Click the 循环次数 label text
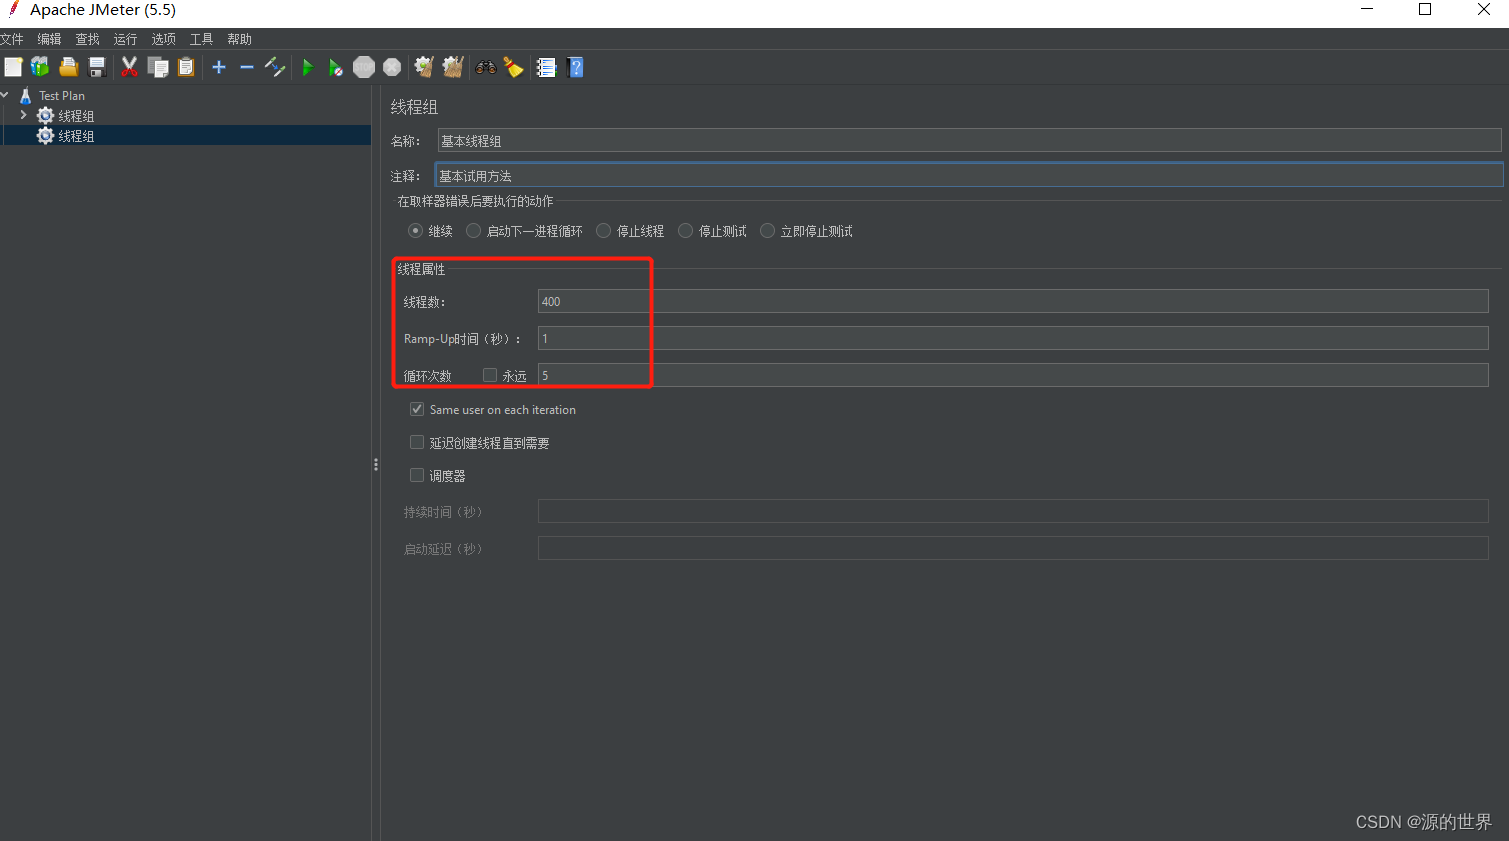 click(x=427, y=376)
